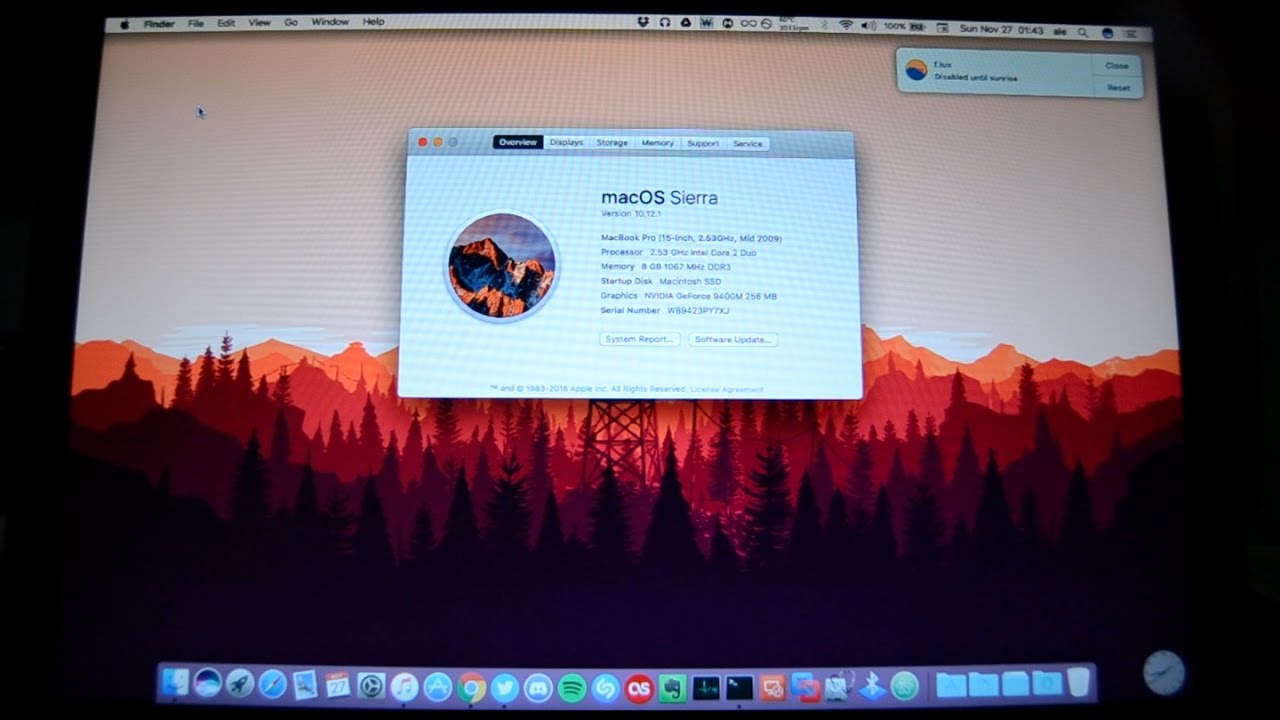Click Siri icon in menu bar

coord(1108,32)
